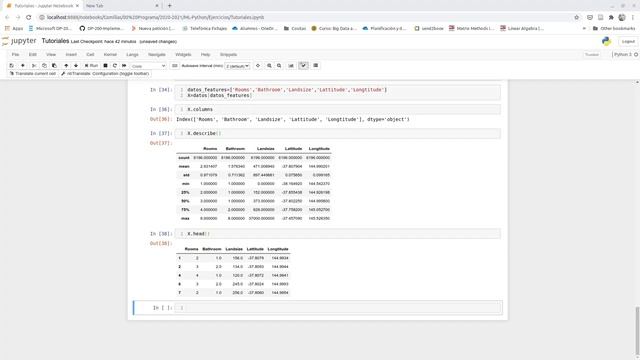The image size is (640, 360).
Task: Paste cells below toolbar icon
Action: point(54,66)
